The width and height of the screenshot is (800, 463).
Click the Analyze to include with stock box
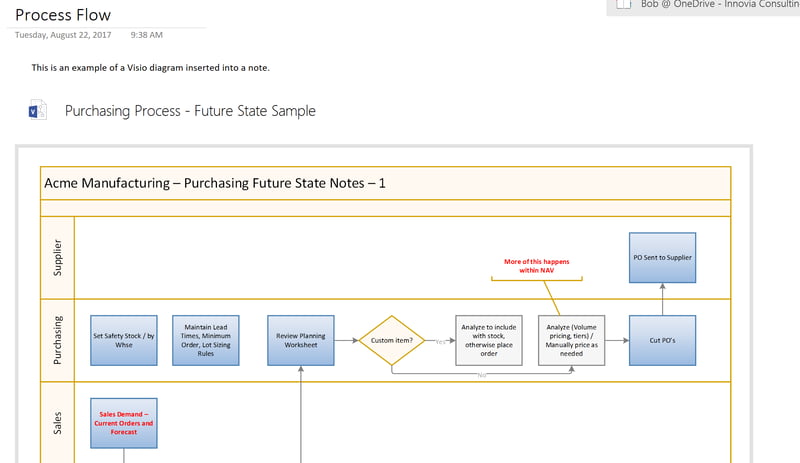[x=488, y=340]
